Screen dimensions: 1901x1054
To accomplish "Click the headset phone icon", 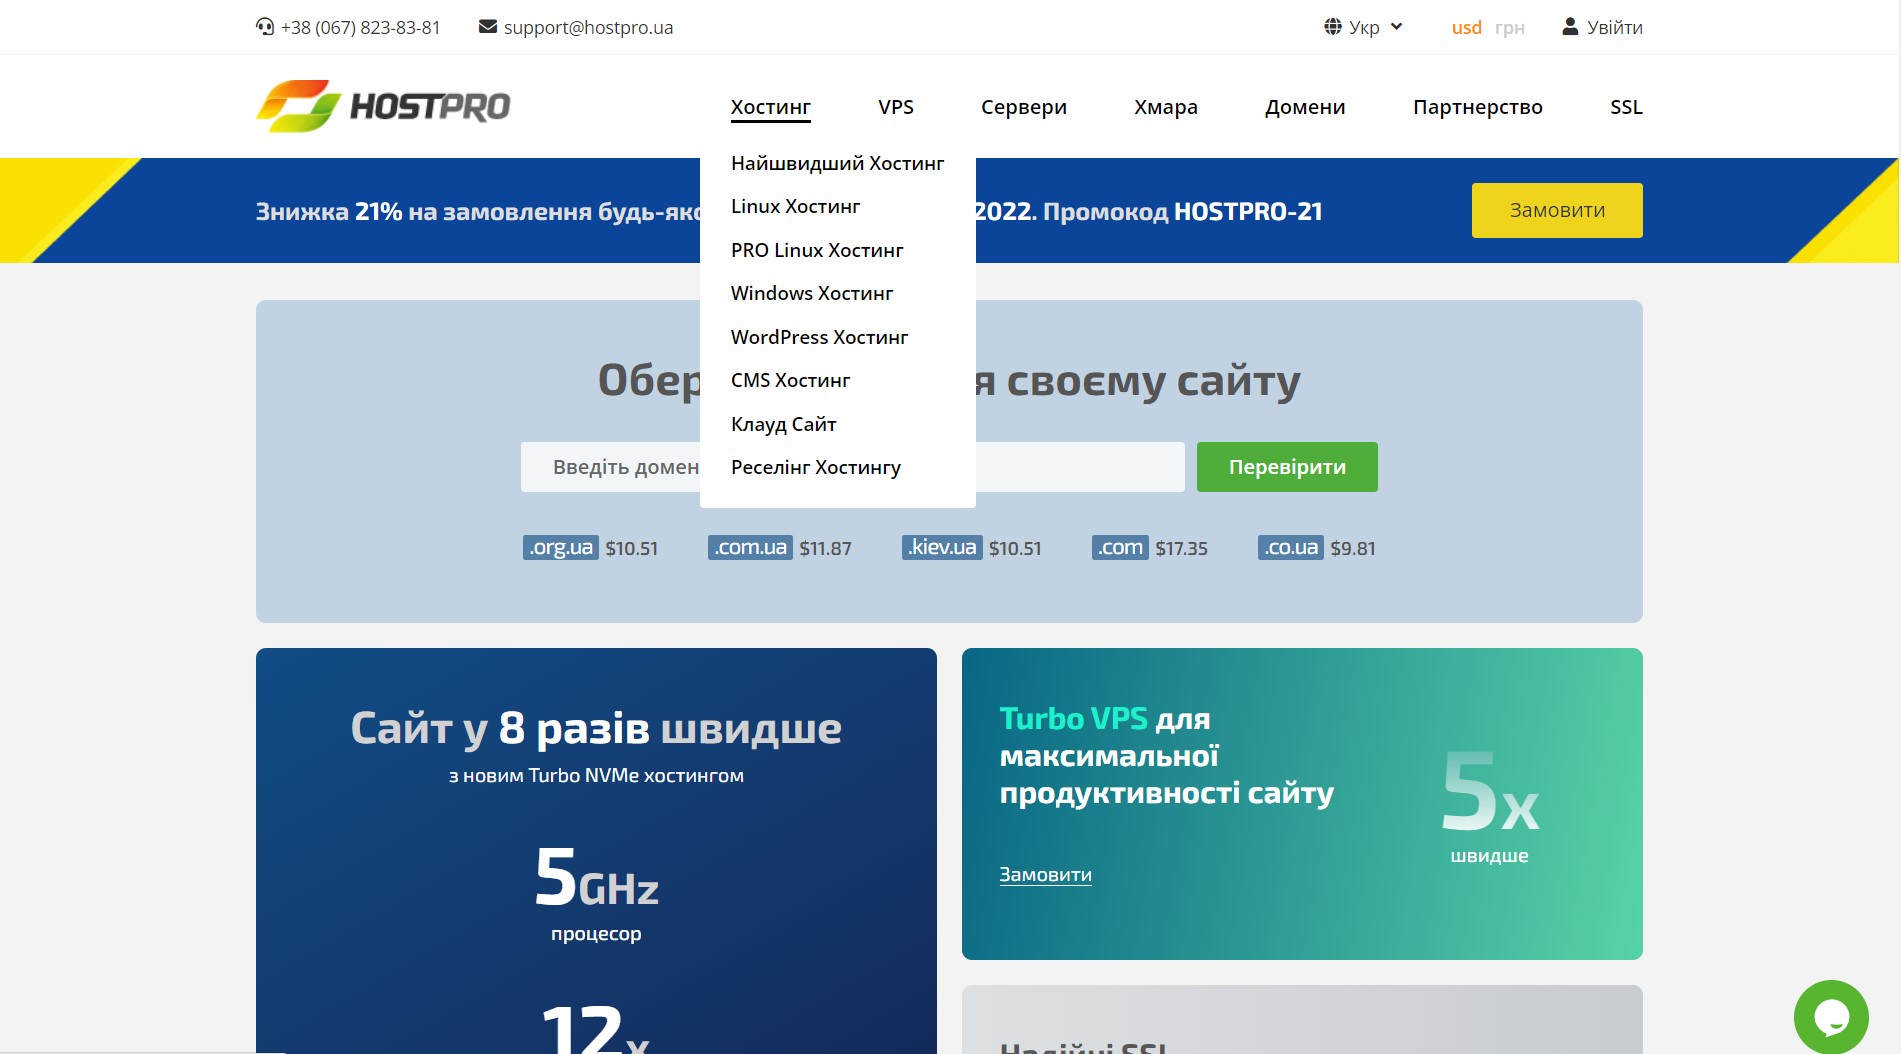I will pos(265,27).
